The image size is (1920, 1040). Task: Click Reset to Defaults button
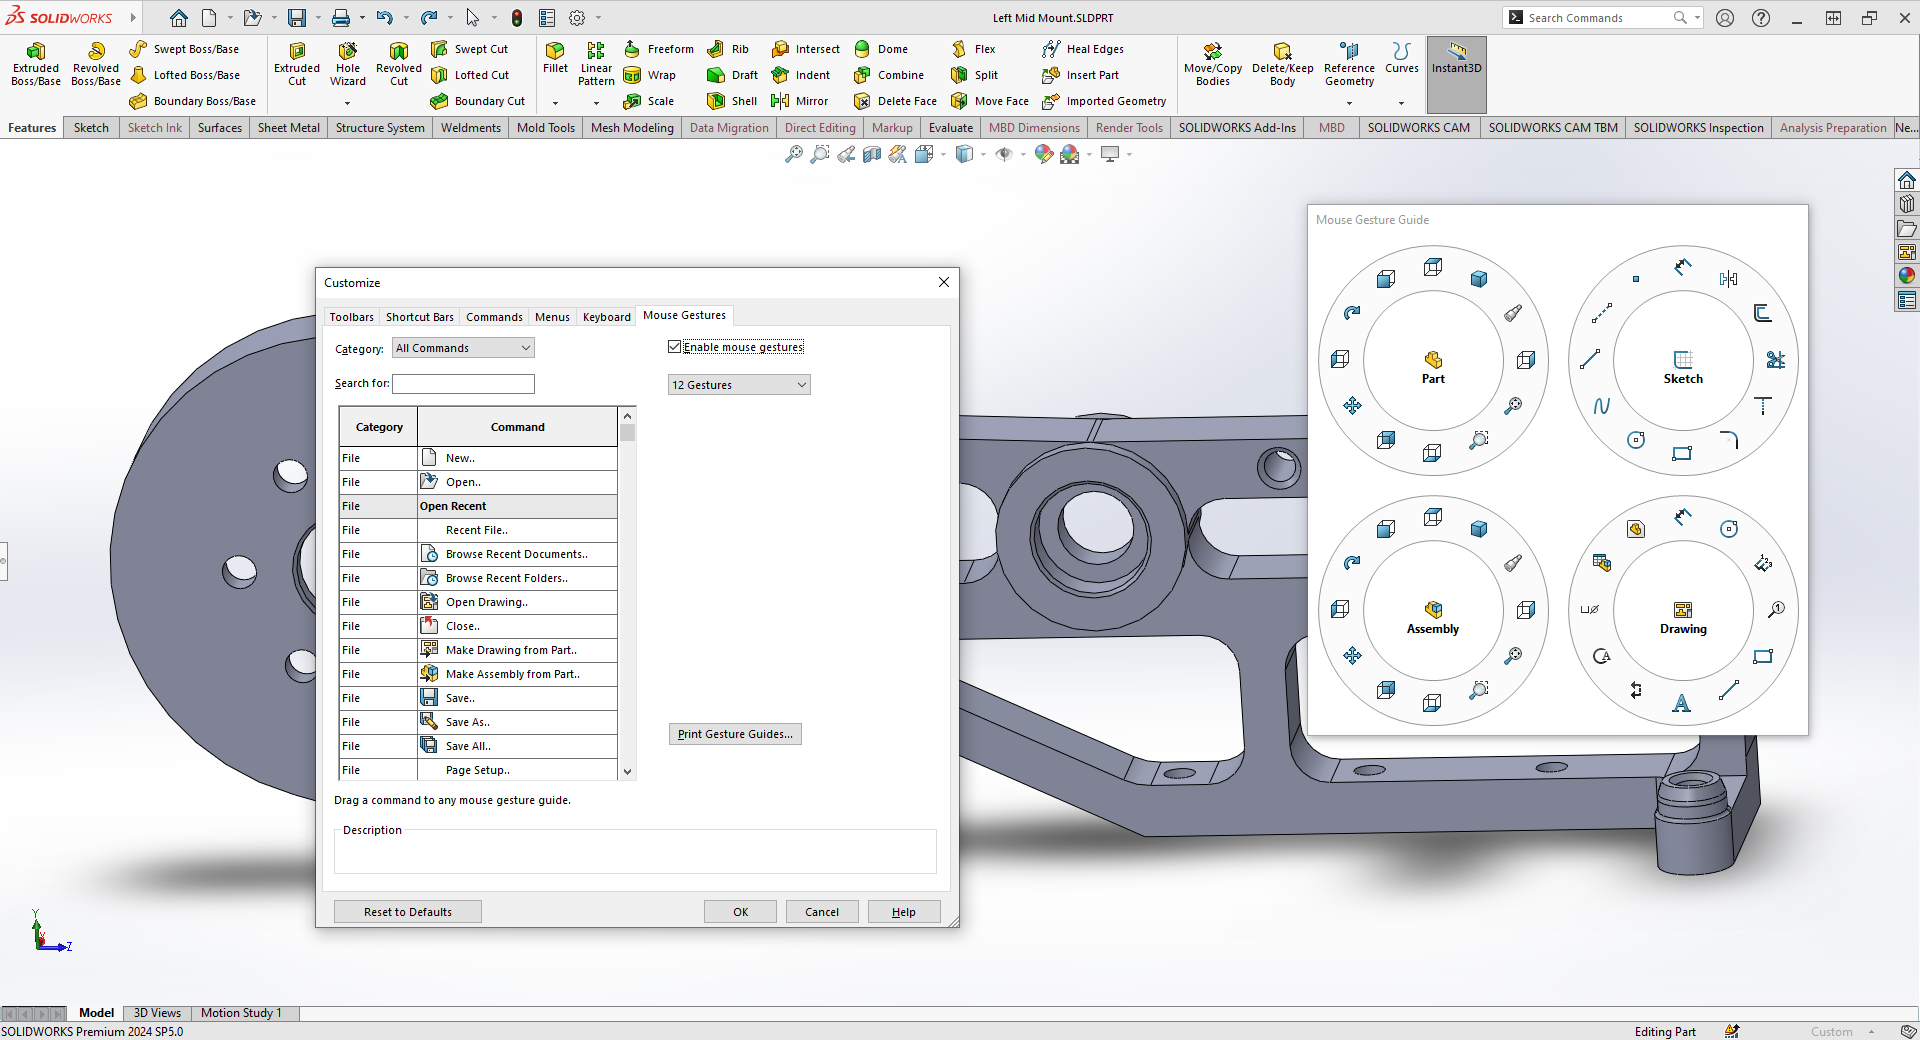(408, 912)
